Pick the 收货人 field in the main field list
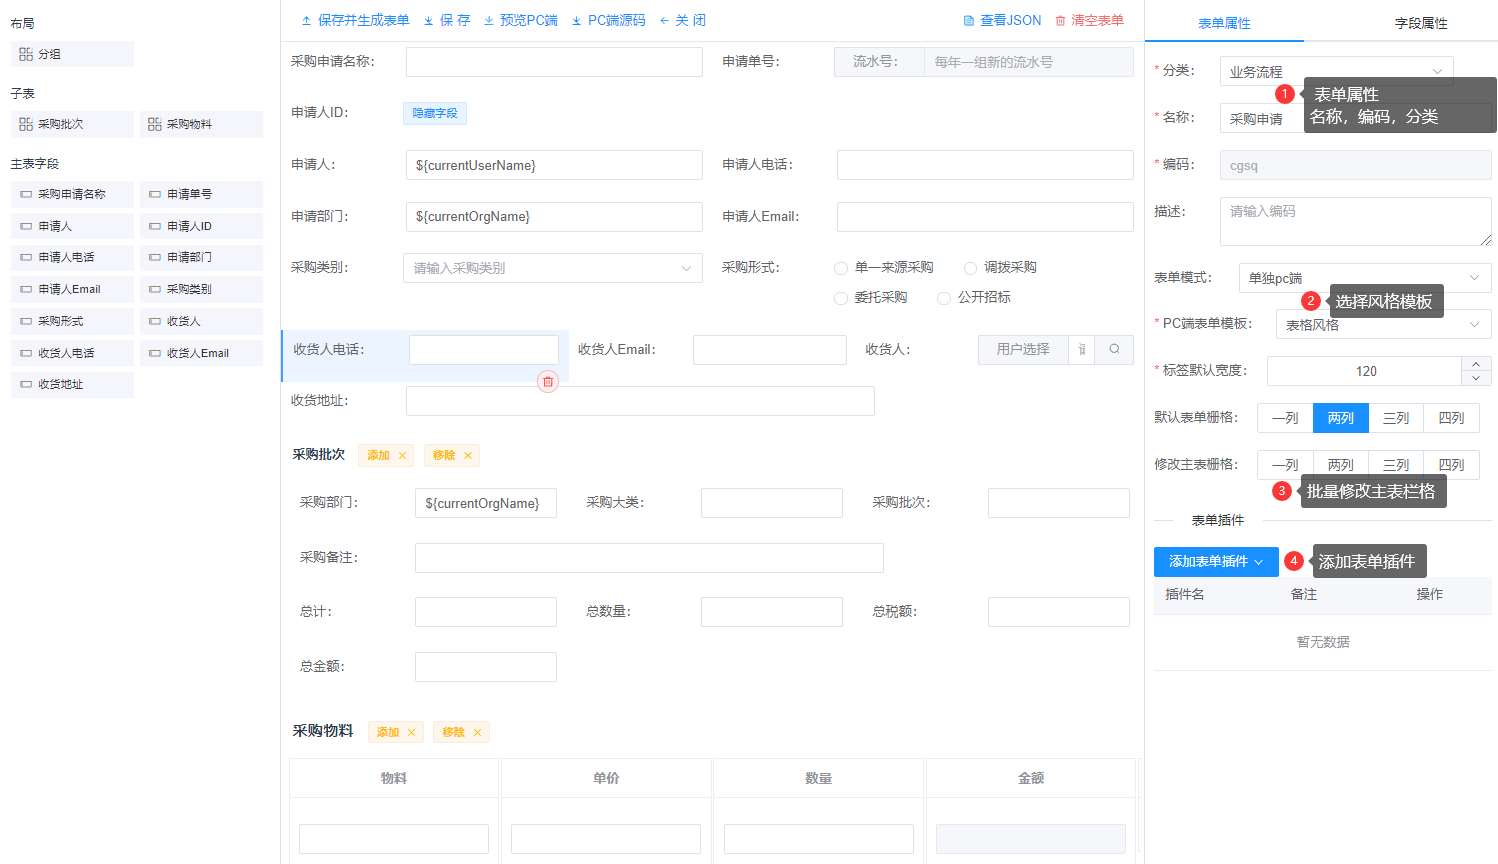The image size is (1498, 864). (201, 321)
